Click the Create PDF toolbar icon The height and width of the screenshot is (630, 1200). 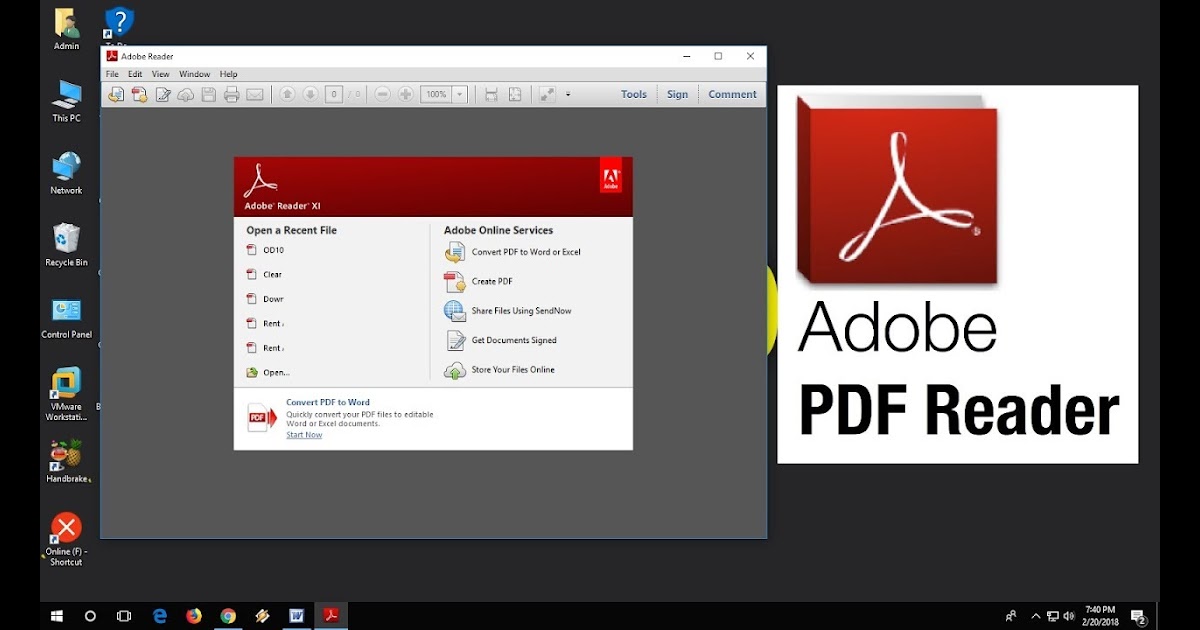point(139,94)
